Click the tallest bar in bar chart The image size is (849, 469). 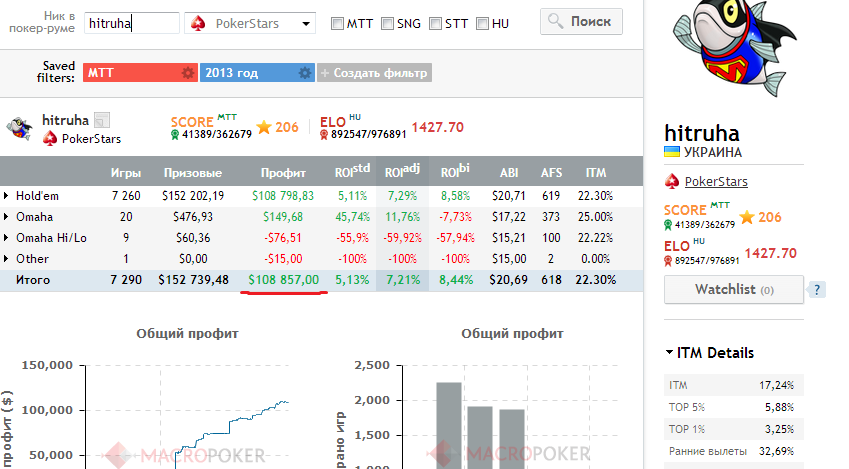pos(449,426)
